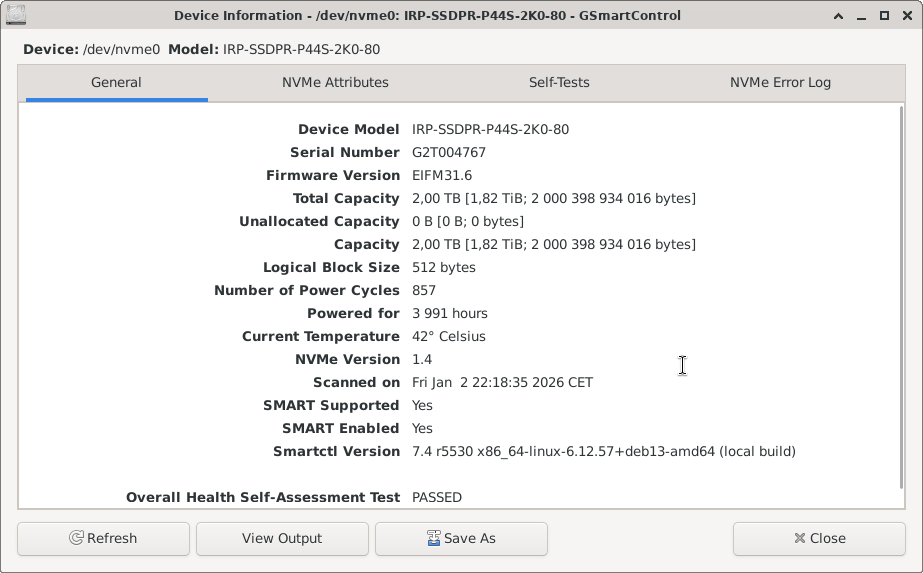This screenshot has height=573, width=923.
Task: Click the Number of Power Cycles label
Action: 307,290
